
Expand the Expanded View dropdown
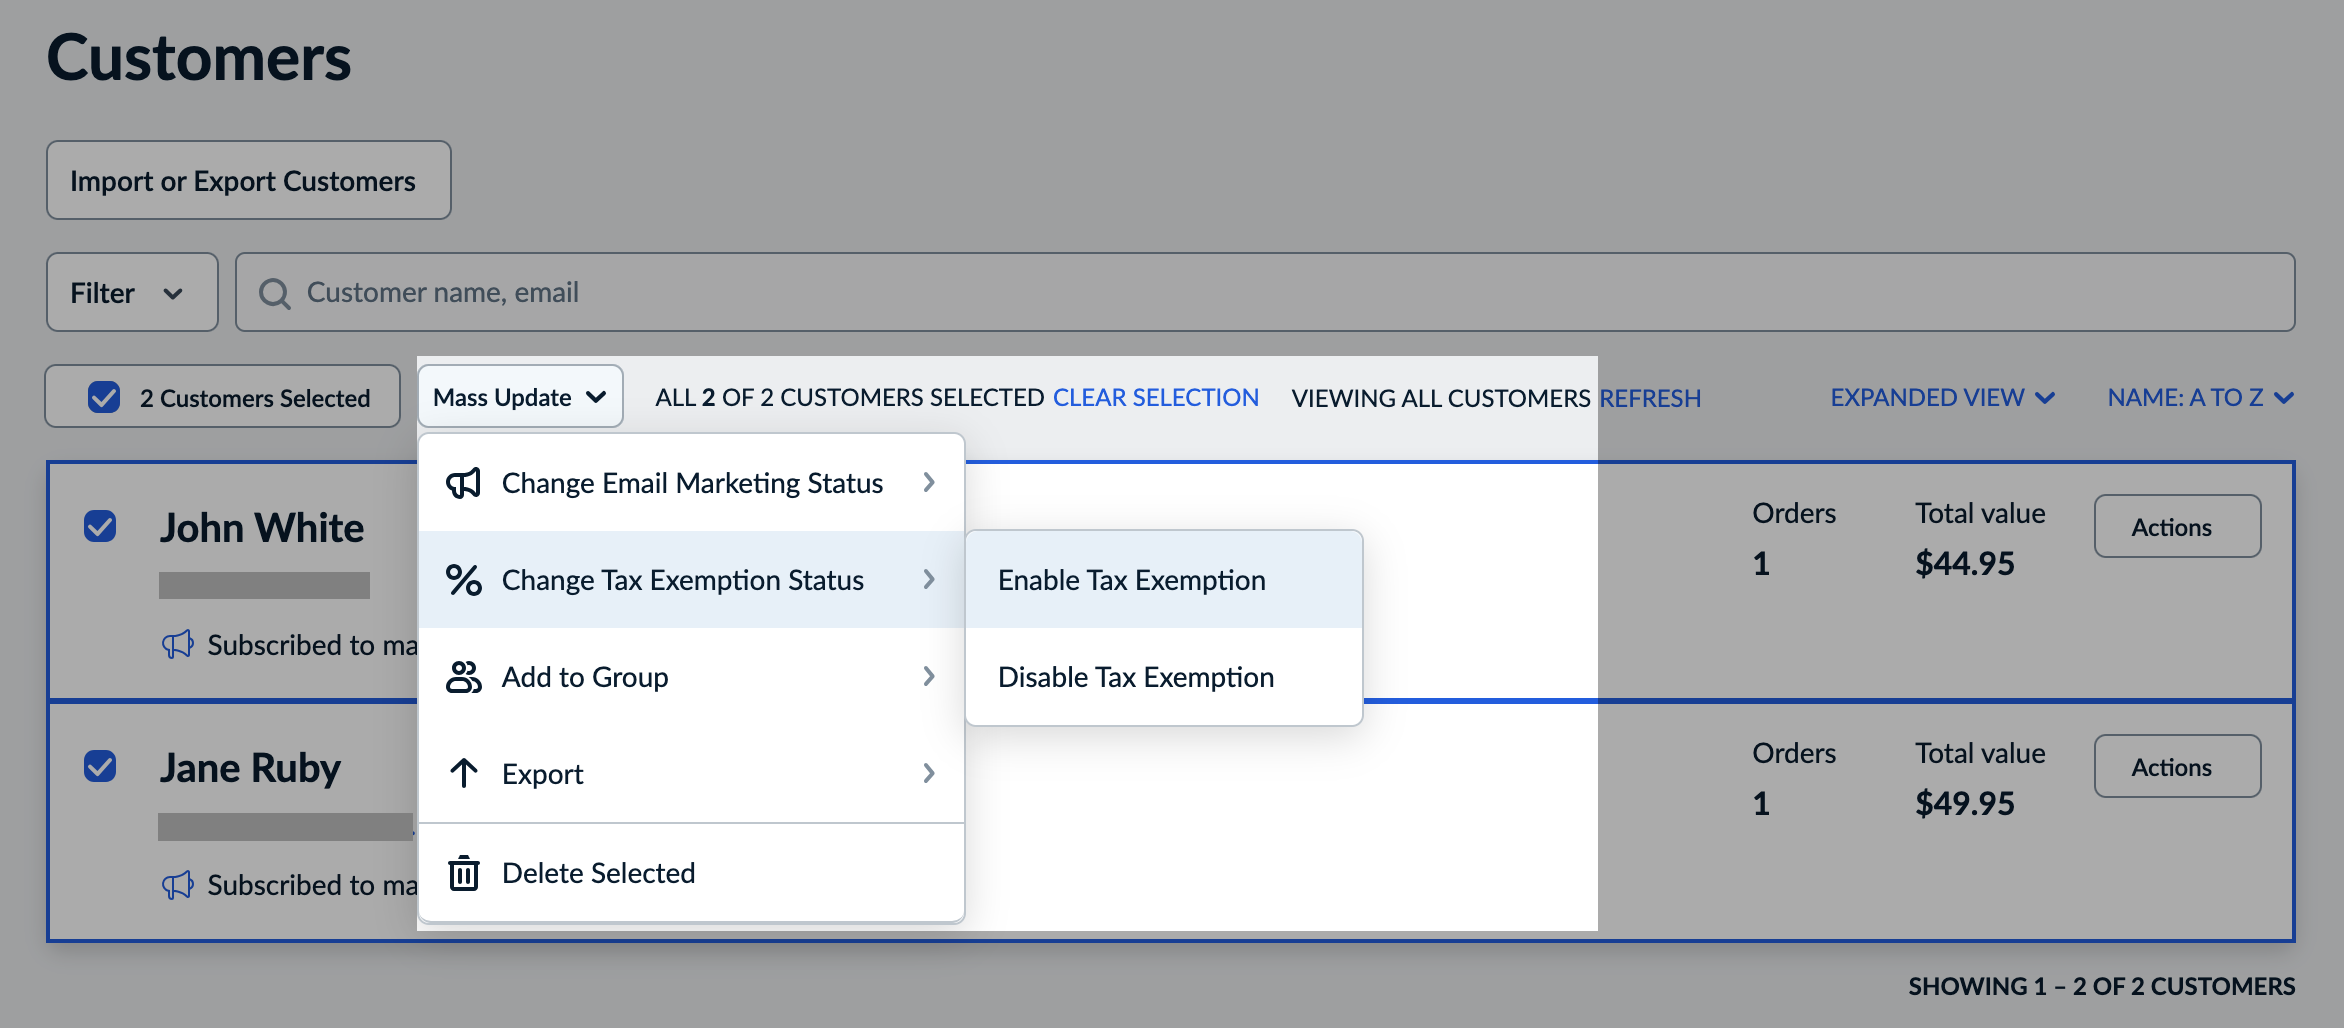tap(1942, 397)
